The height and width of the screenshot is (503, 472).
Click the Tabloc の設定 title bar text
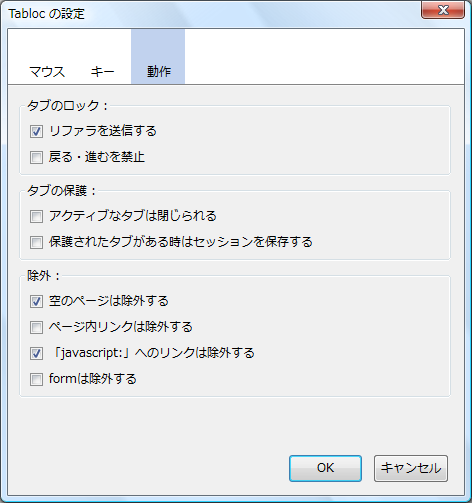(46, 14)
